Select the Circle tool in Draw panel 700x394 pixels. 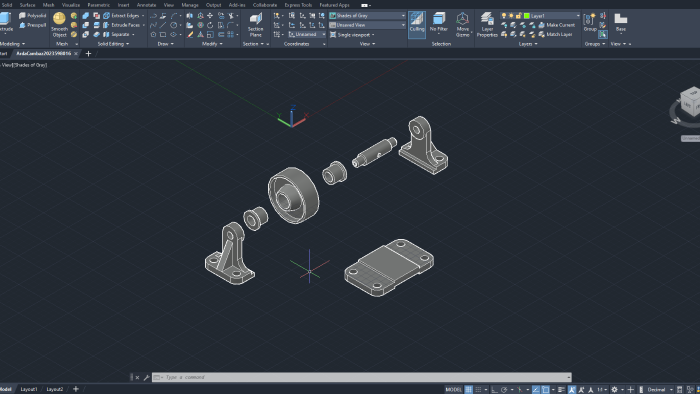tap(174, 25)
